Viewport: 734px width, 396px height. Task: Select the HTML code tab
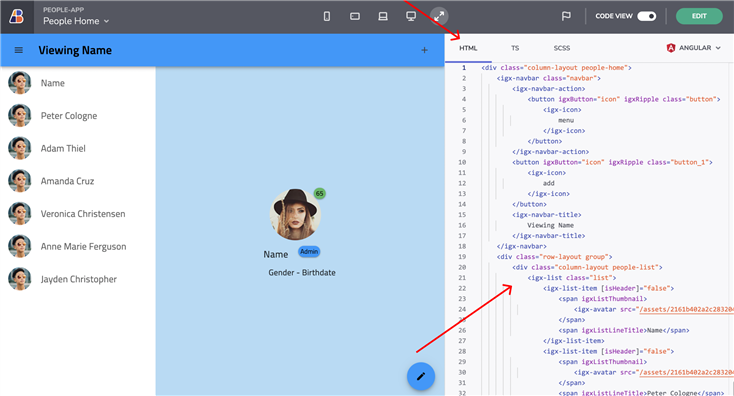pyautogui.click(x=468, y=48)
